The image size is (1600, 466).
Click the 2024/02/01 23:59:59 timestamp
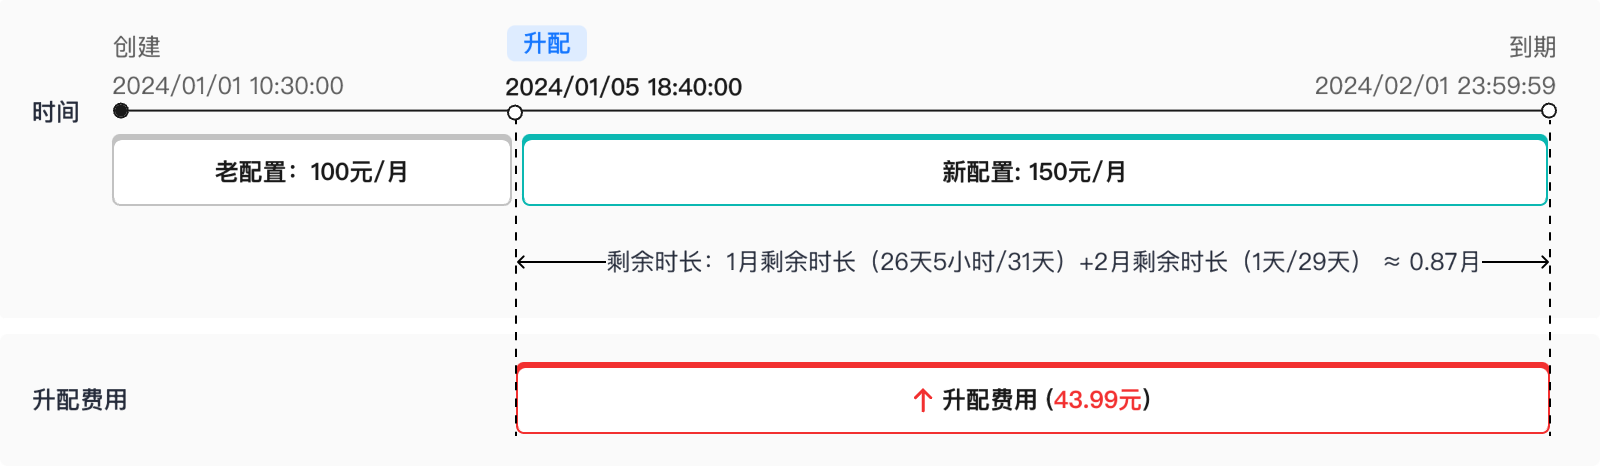(x=1435, y=86)
